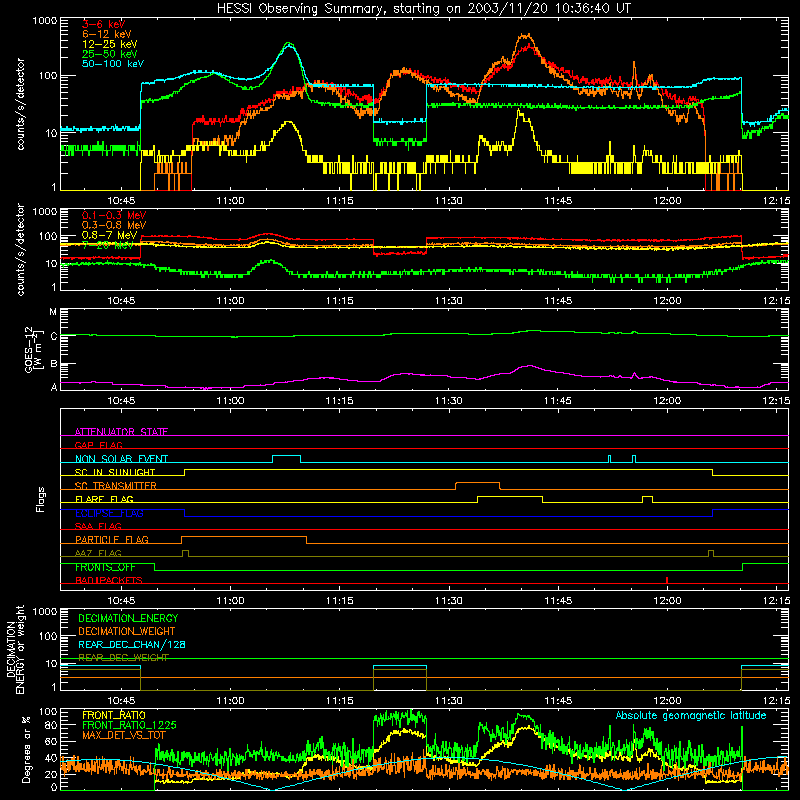Screen dimensions: 800x800
Task: Select the 3-6 keV legend label
Action: coord(103,24)
